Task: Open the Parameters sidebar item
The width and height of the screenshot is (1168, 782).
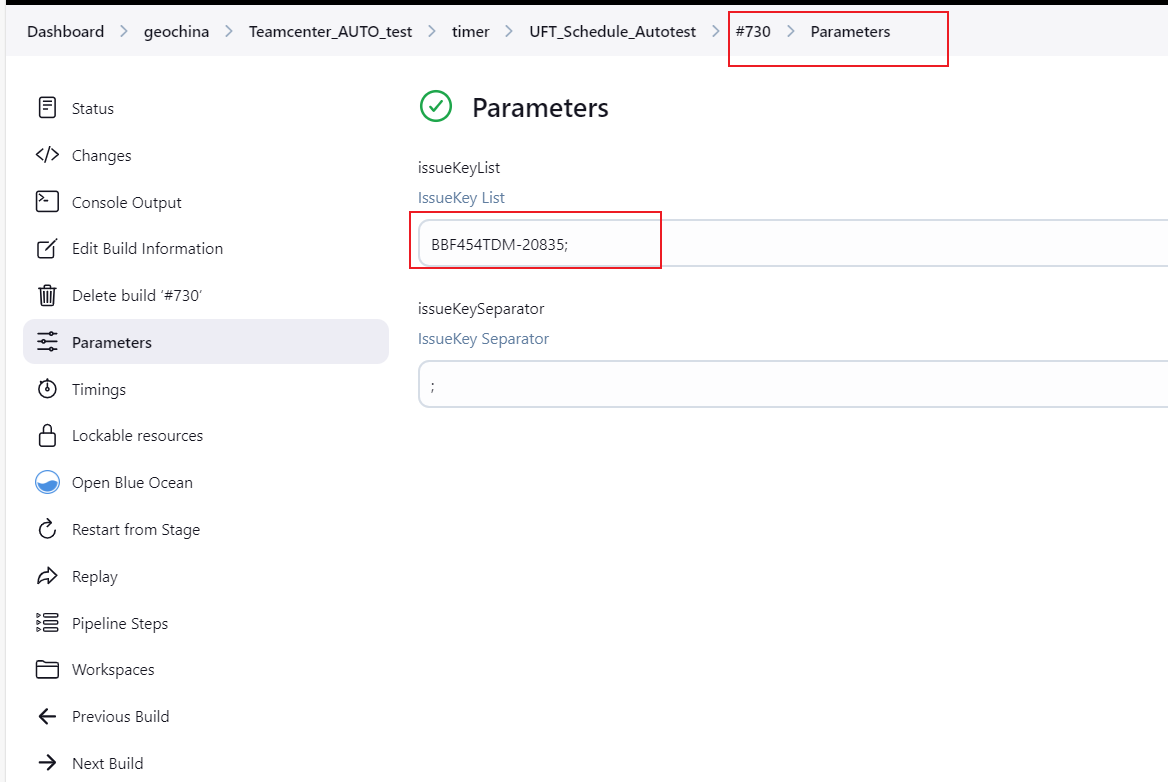Action: tap(111, 342)
